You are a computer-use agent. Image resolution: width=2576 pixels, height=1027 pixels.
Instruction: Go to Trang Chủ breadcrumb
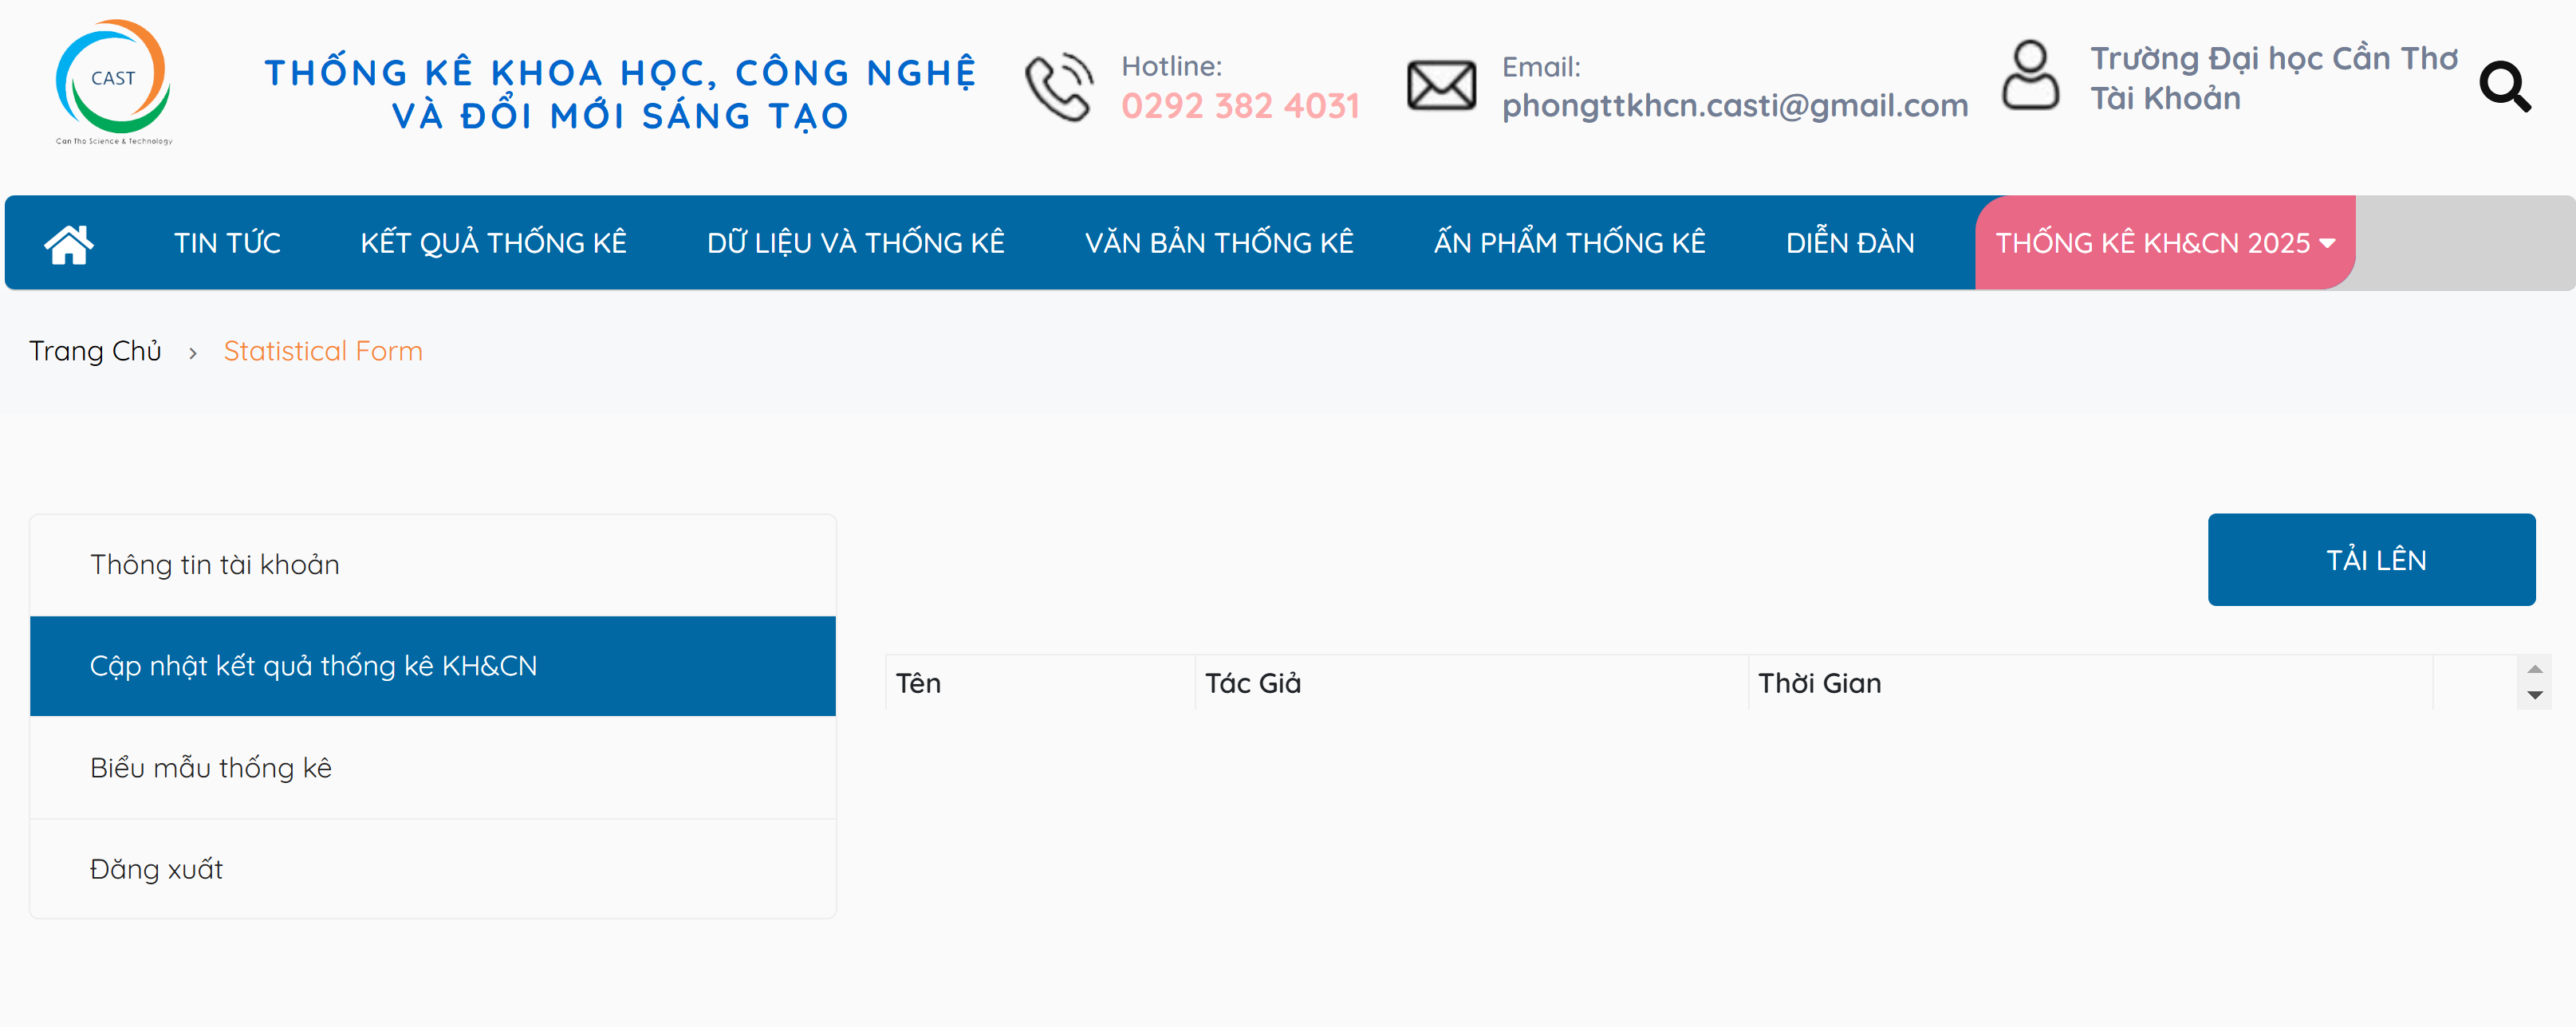95,351
